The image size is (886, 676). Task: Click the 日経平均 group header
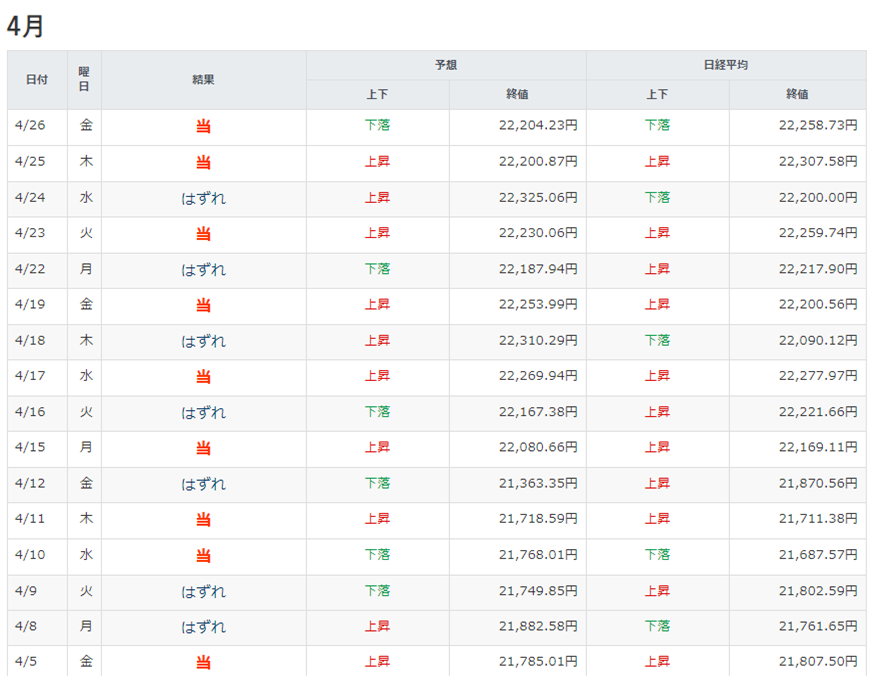726,62
